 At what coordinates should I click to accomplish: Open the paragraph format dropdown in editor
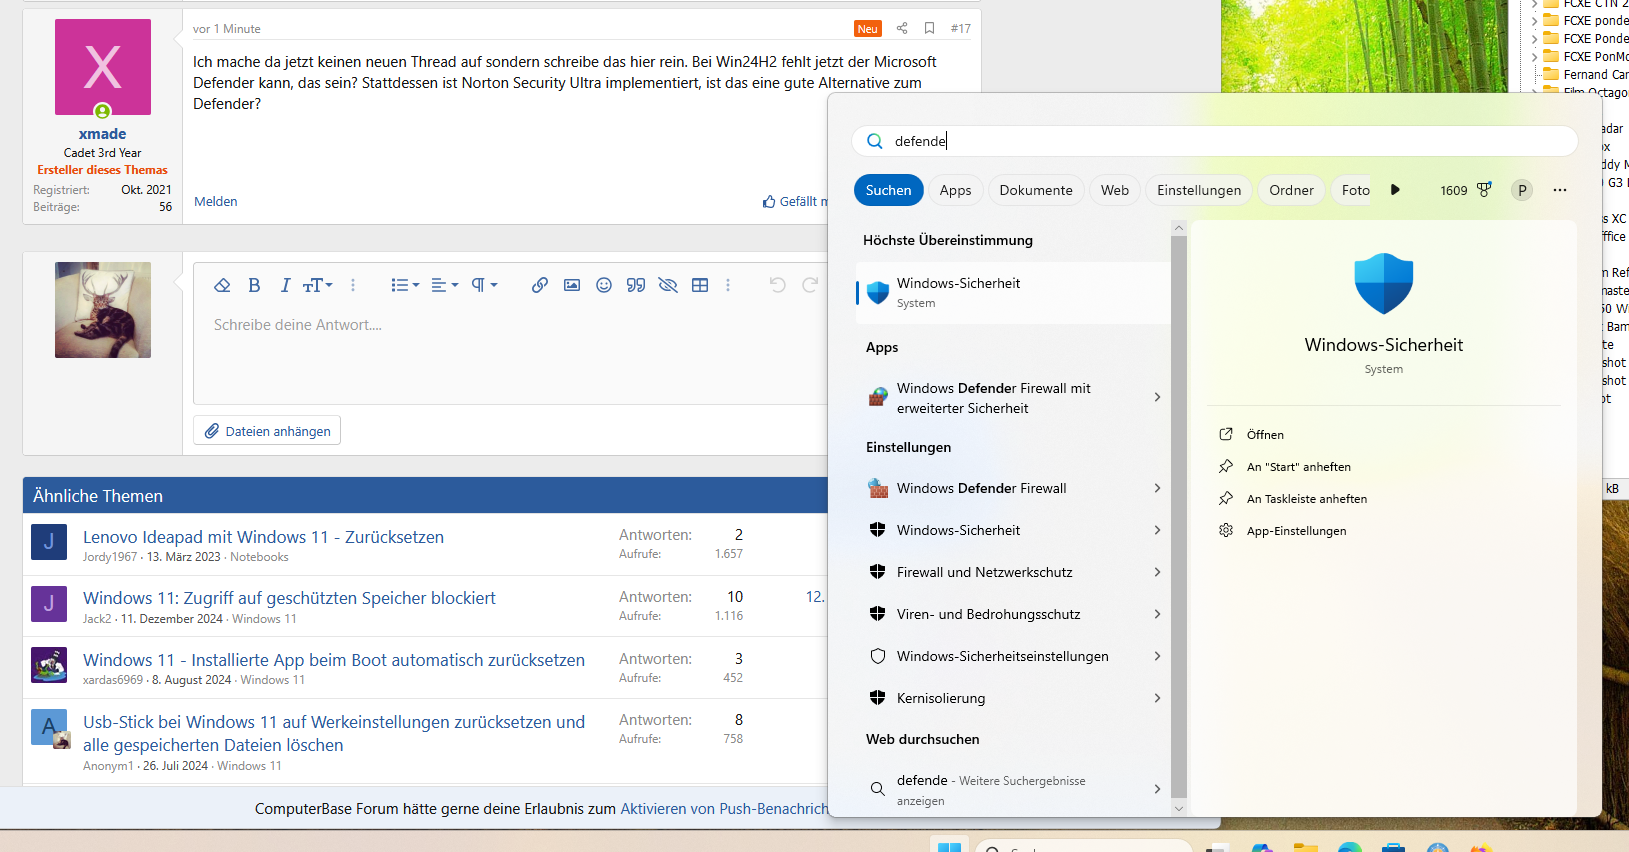[x=484, y=285]
